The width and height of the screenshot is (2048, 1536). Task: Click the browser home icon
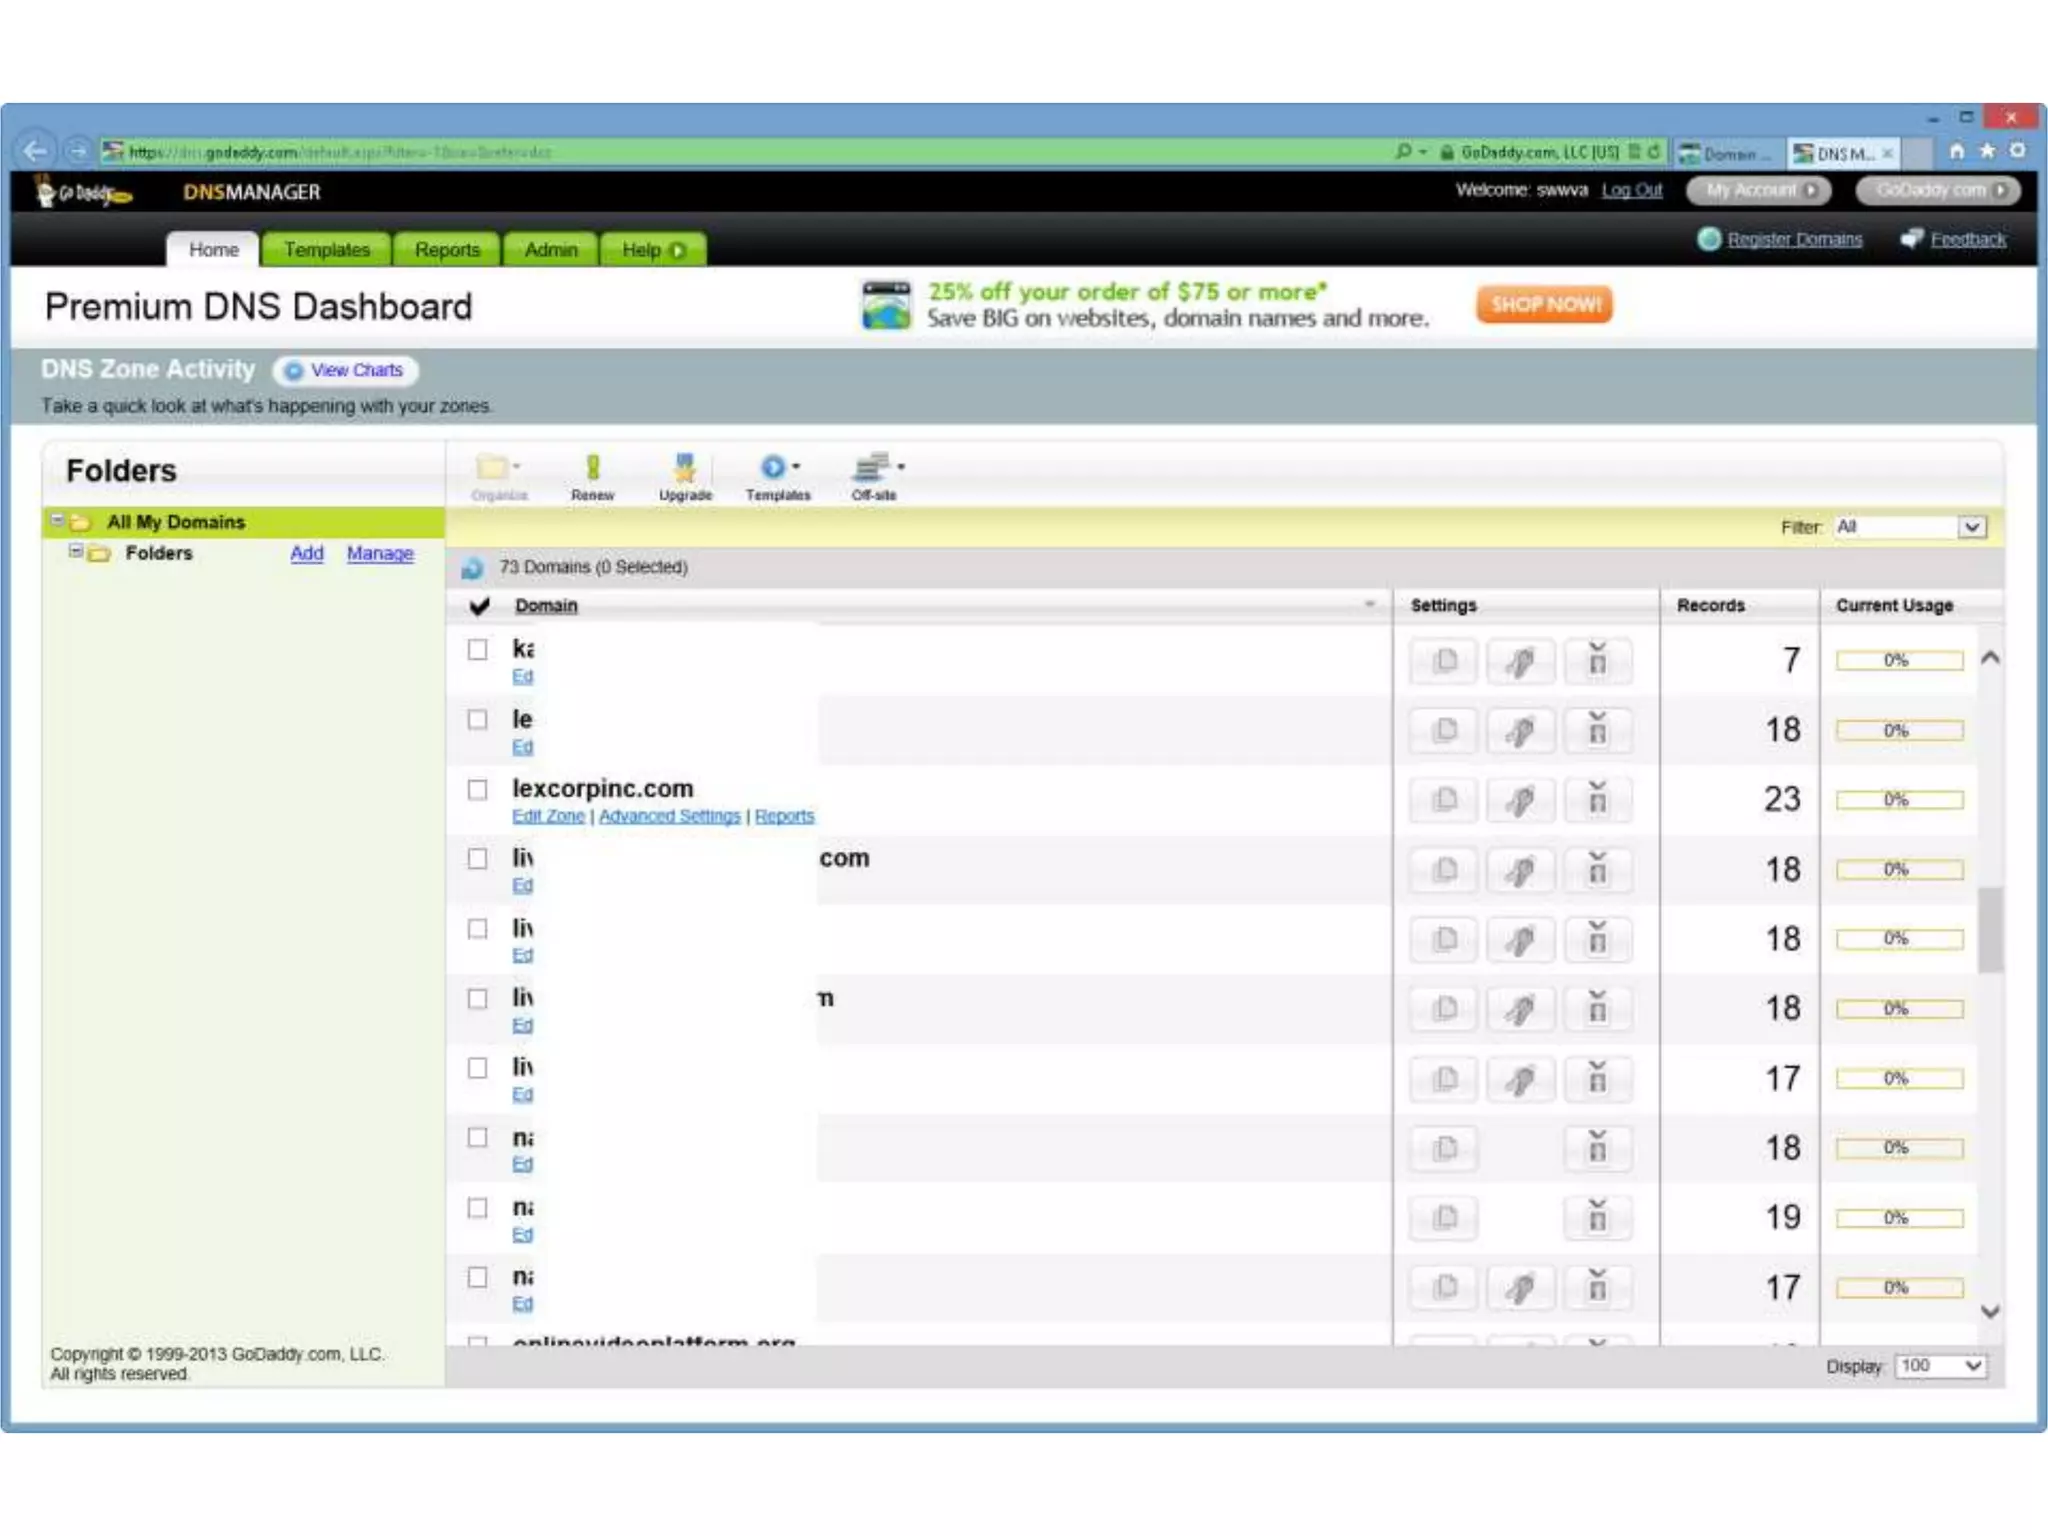pyautogui.click(x=1956, y=151)
